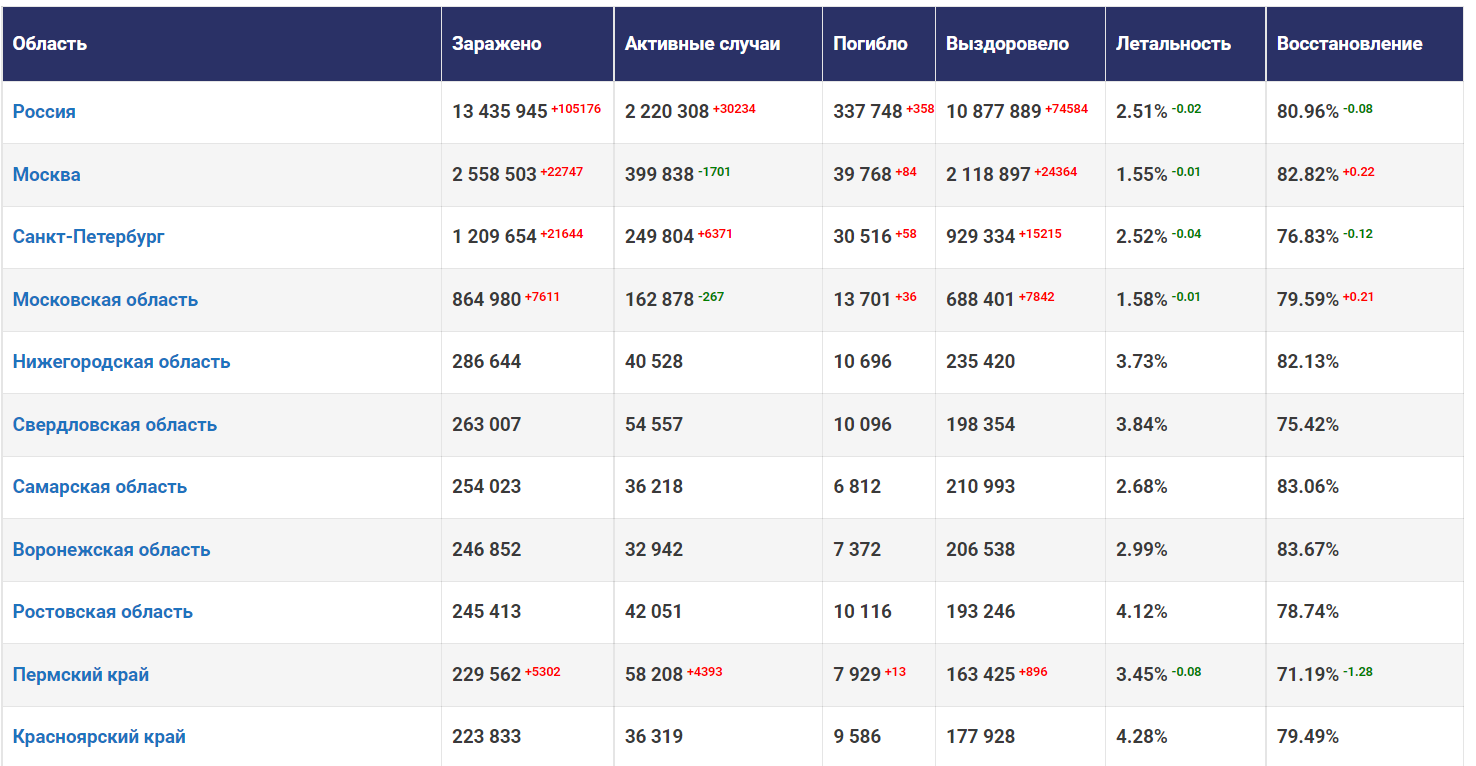
Task: Click the Красноярский край link
Action: [x=99, y=737]
